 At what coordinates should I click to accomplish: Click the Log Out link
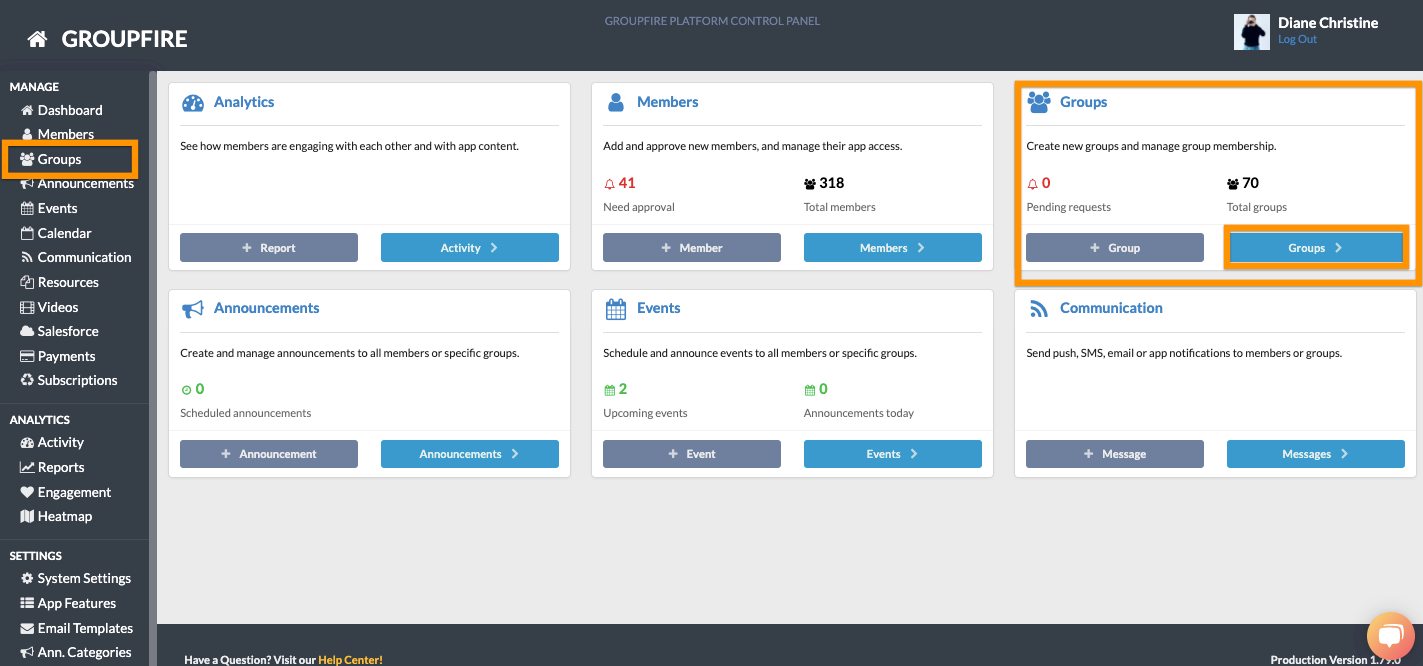[x=1297, y=40]
